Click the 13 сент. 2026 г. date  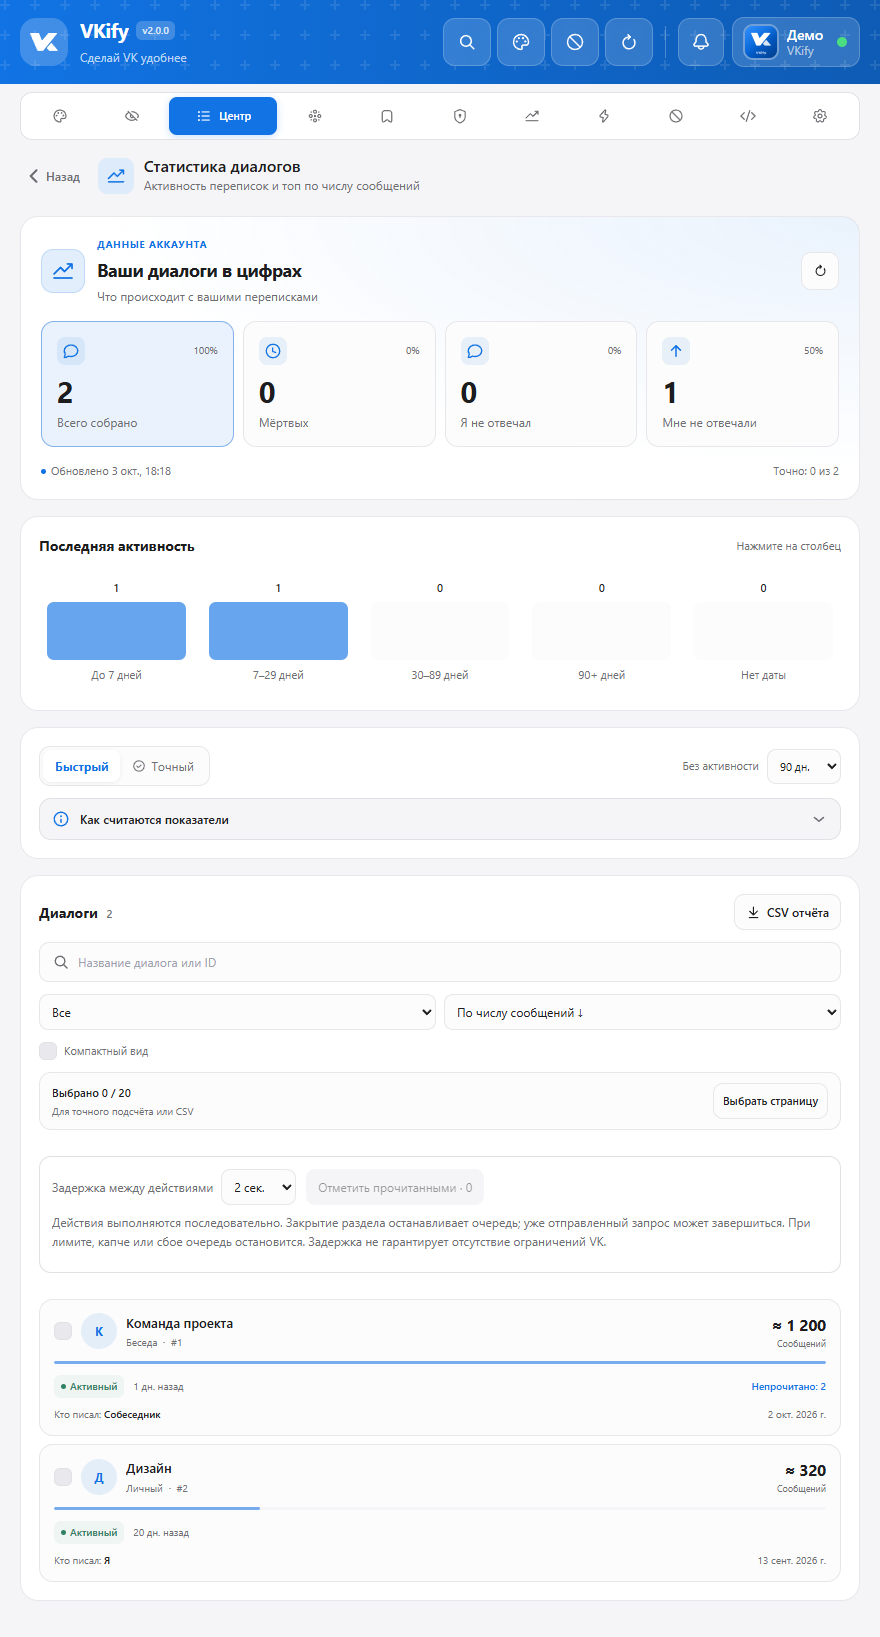pyautogui.click(x=792, y=1560)
